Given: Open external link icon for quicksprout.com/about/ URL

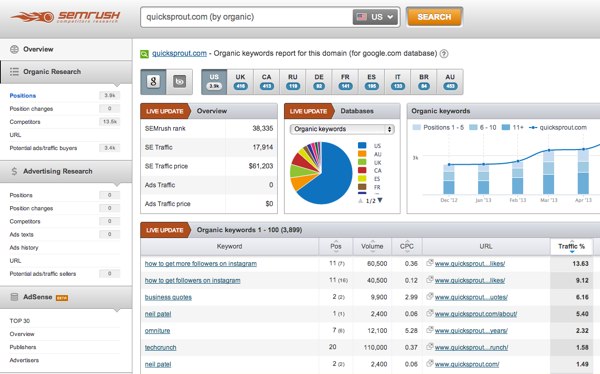Looking at the screenshot, I should coord(430,313).
